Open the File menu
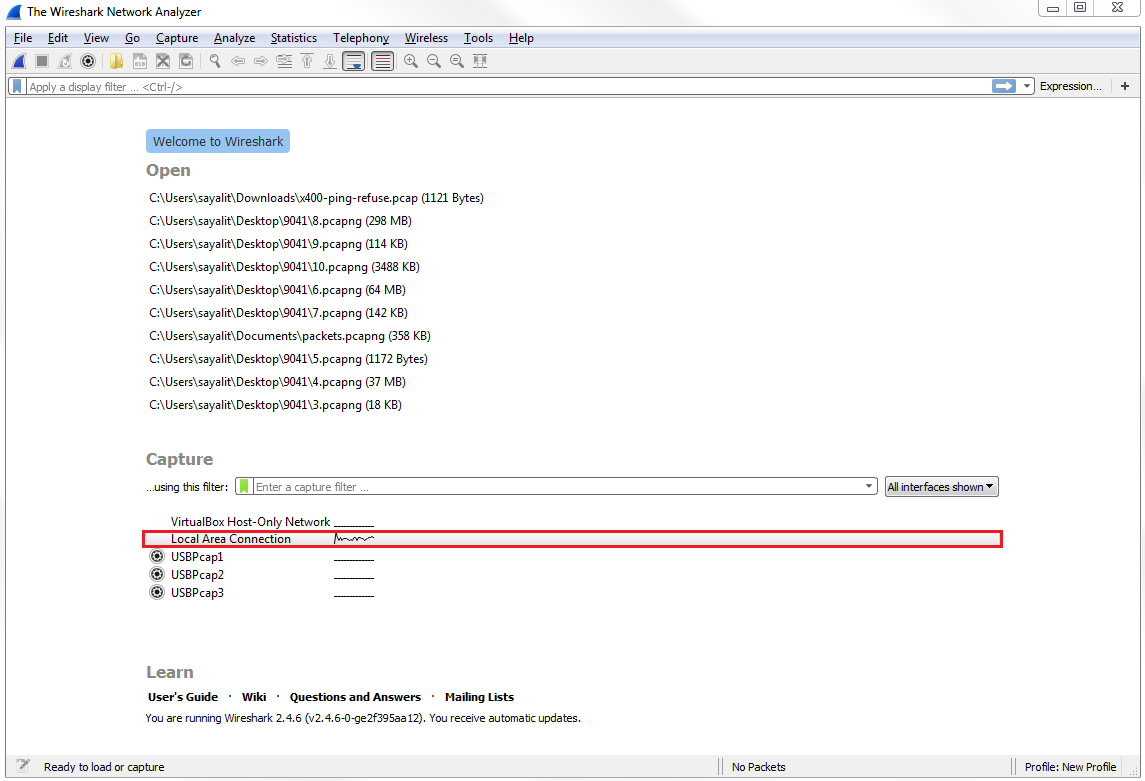 [23, 38]
